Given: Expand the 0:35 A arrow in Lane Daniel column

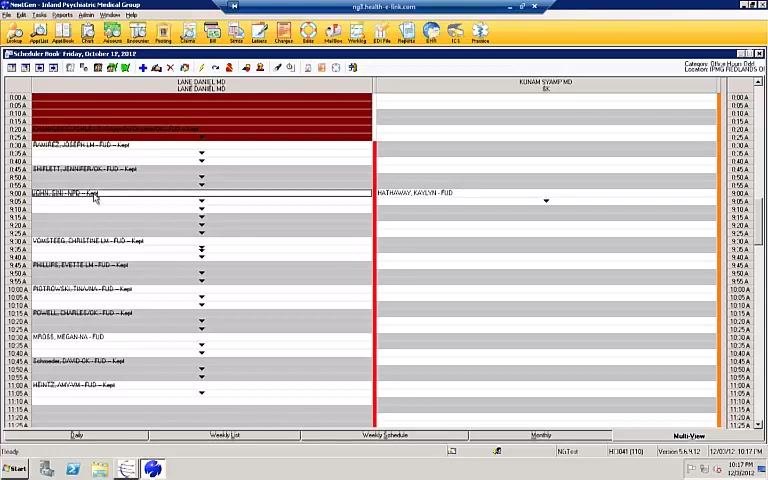Looking at the screenshot, I should 201,153.
